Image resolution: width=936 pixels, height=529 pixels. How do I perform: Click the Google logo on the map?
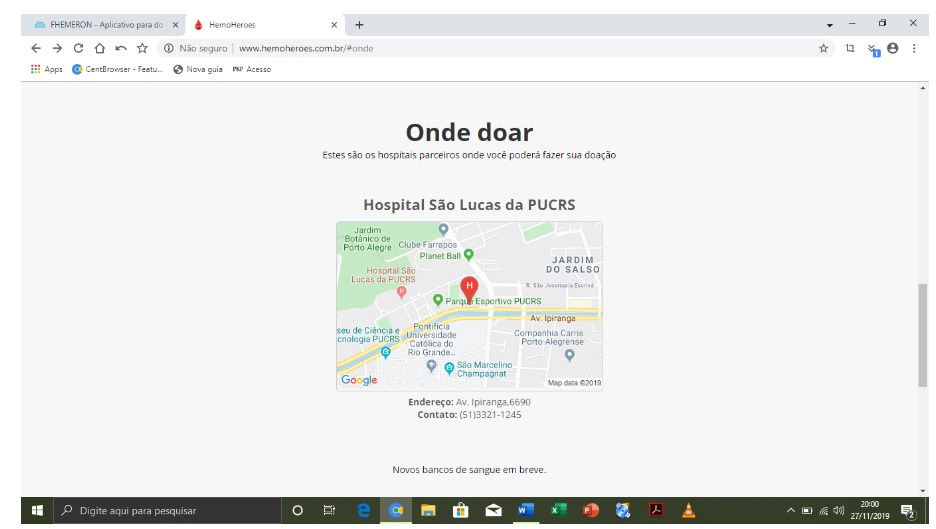(x=359, y=380)
